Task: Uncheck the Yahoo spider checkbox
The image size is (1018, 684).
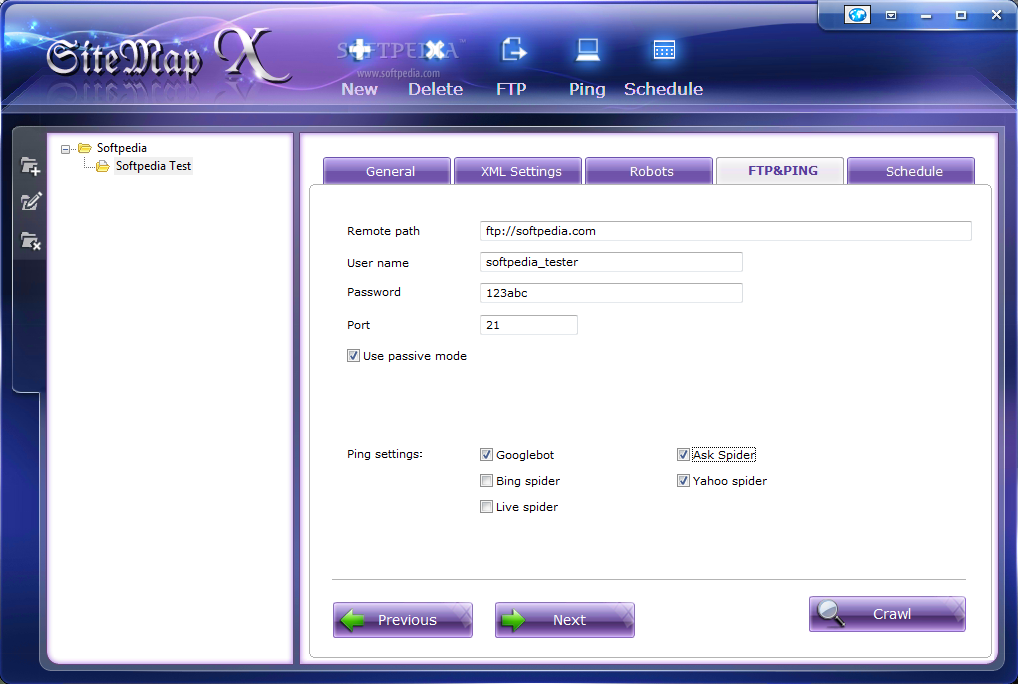Action: 683,481
